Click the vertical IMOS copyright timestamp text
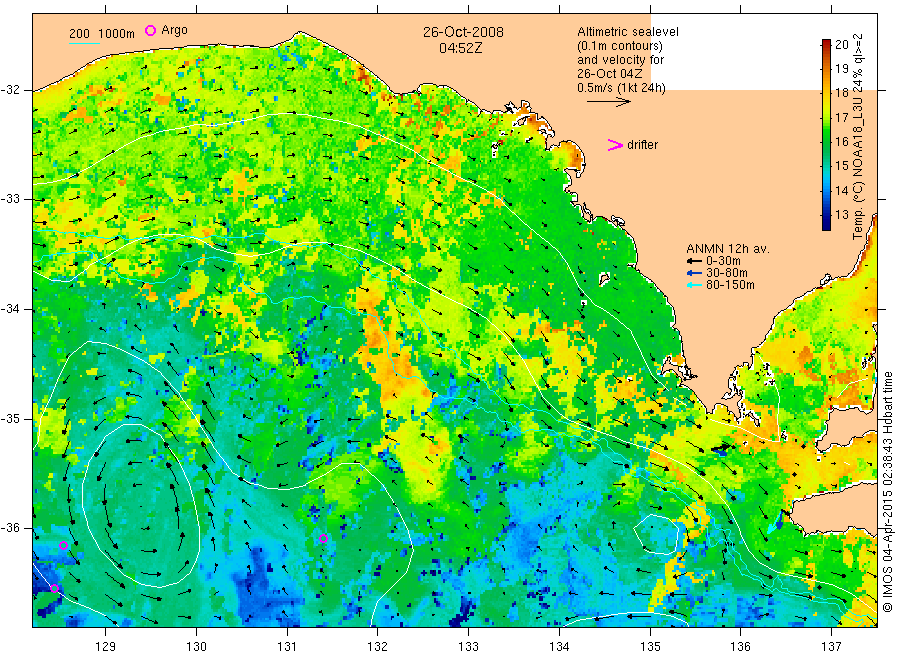 pos(888,491)
